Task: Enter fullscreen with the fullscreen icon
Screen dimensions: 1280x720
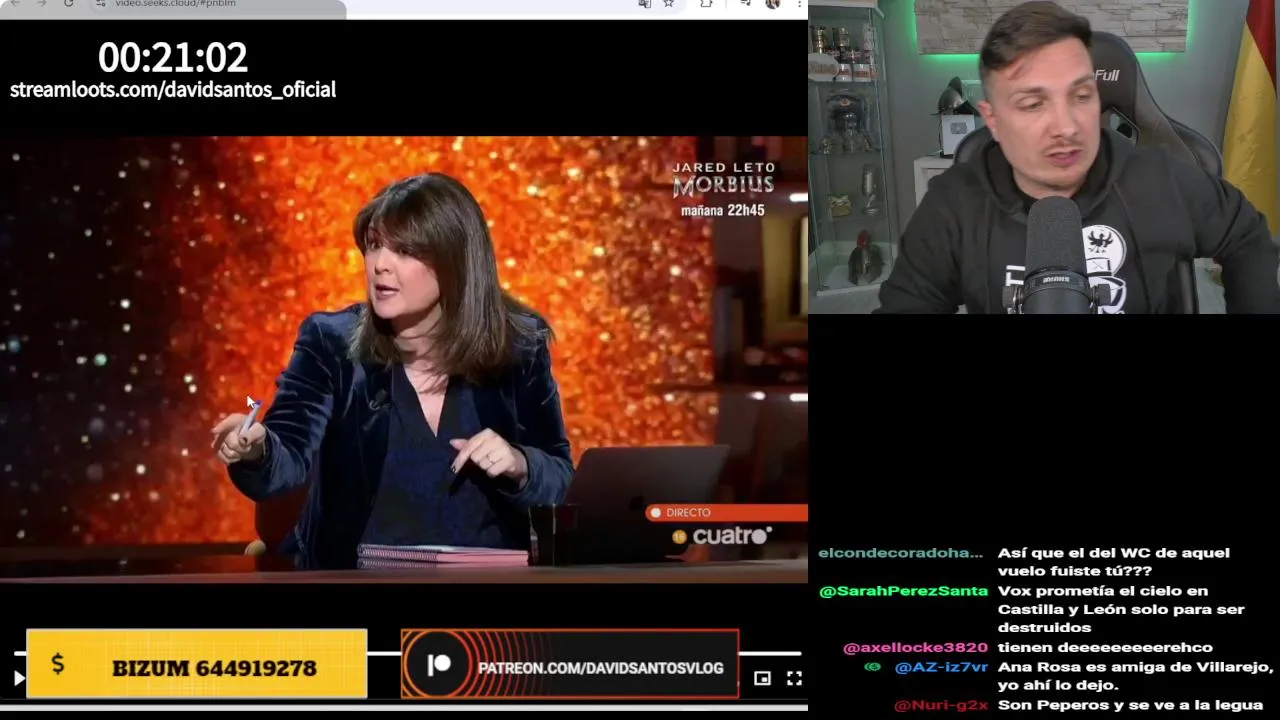Action: (x=794, y=678)
